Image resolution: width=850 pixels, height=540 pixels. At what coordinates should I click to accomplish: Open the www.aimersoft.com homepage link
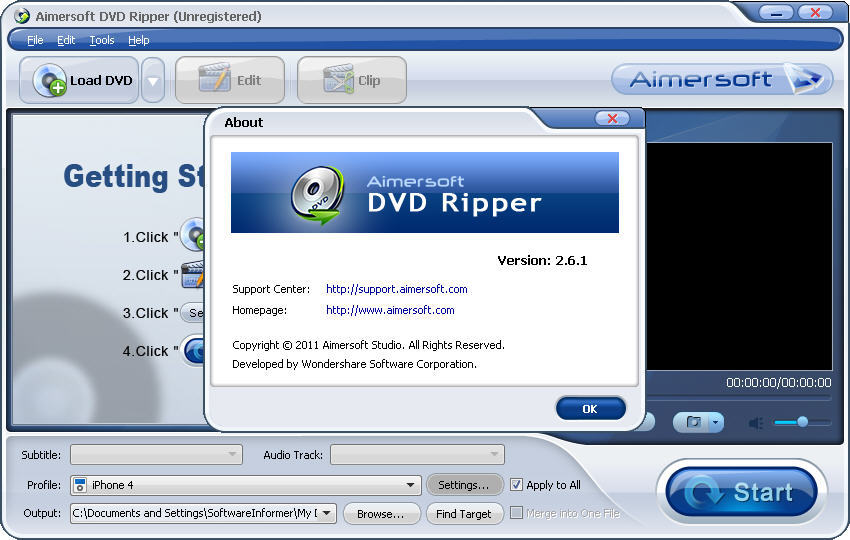390,310
